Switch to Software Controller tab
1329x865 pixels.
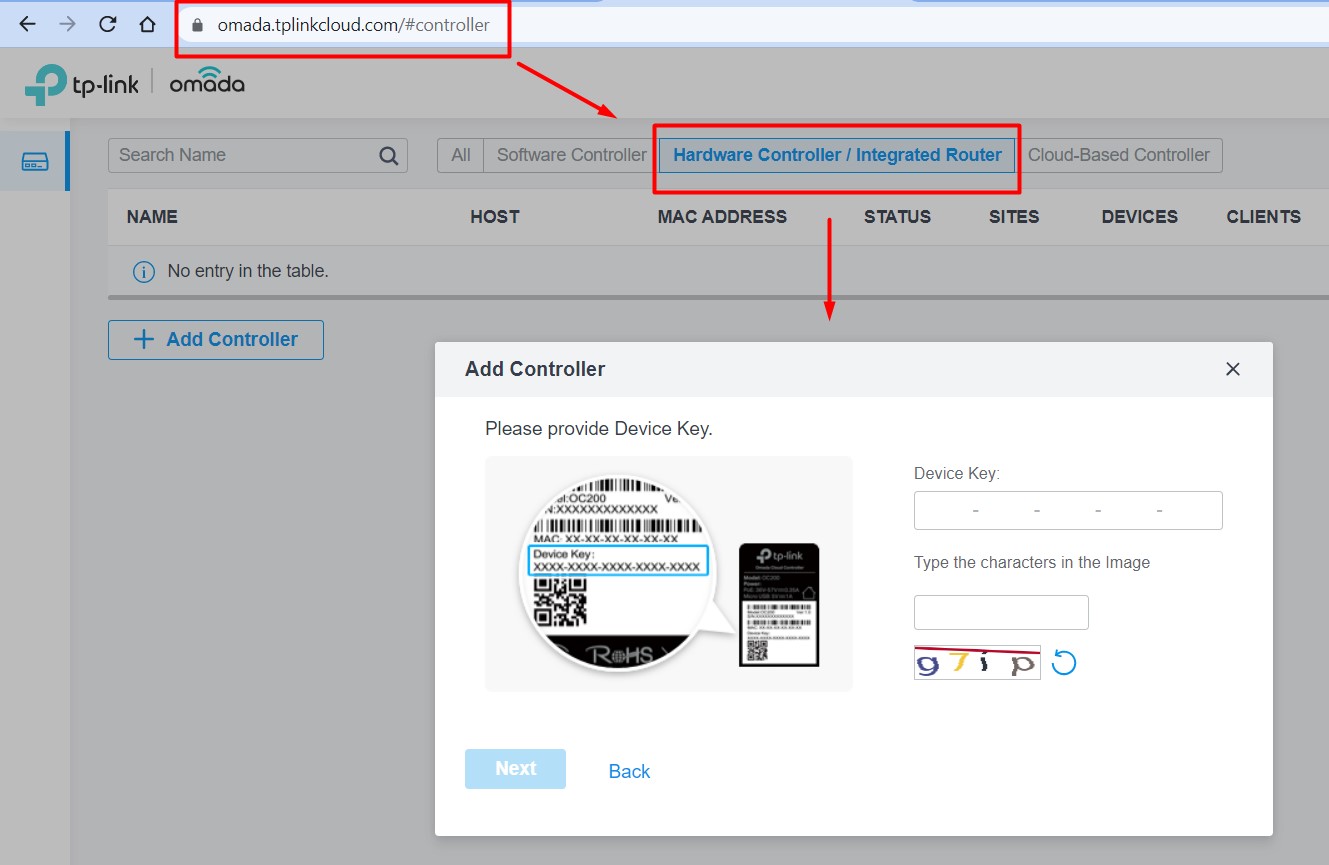[x=571, y=155]
